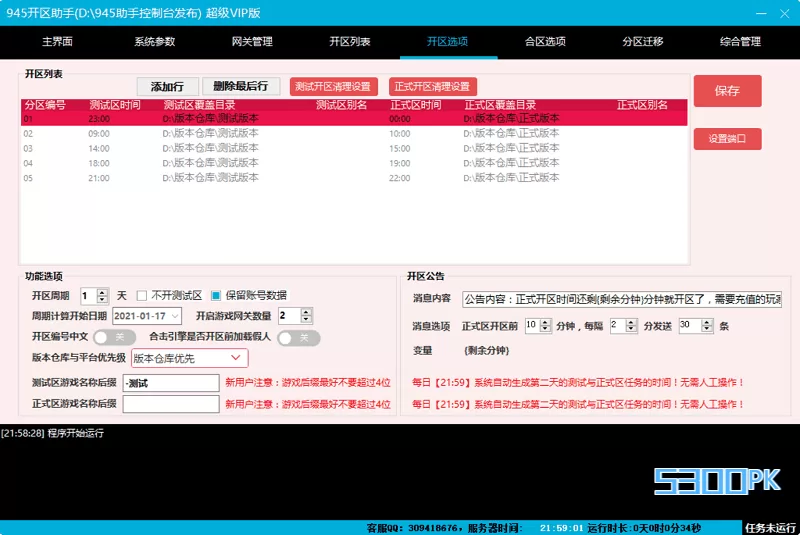Image resolution: width=800 pixels, height=535 pixels.
Task: Close the 945开区助手 window
Action: coord(785,13)
